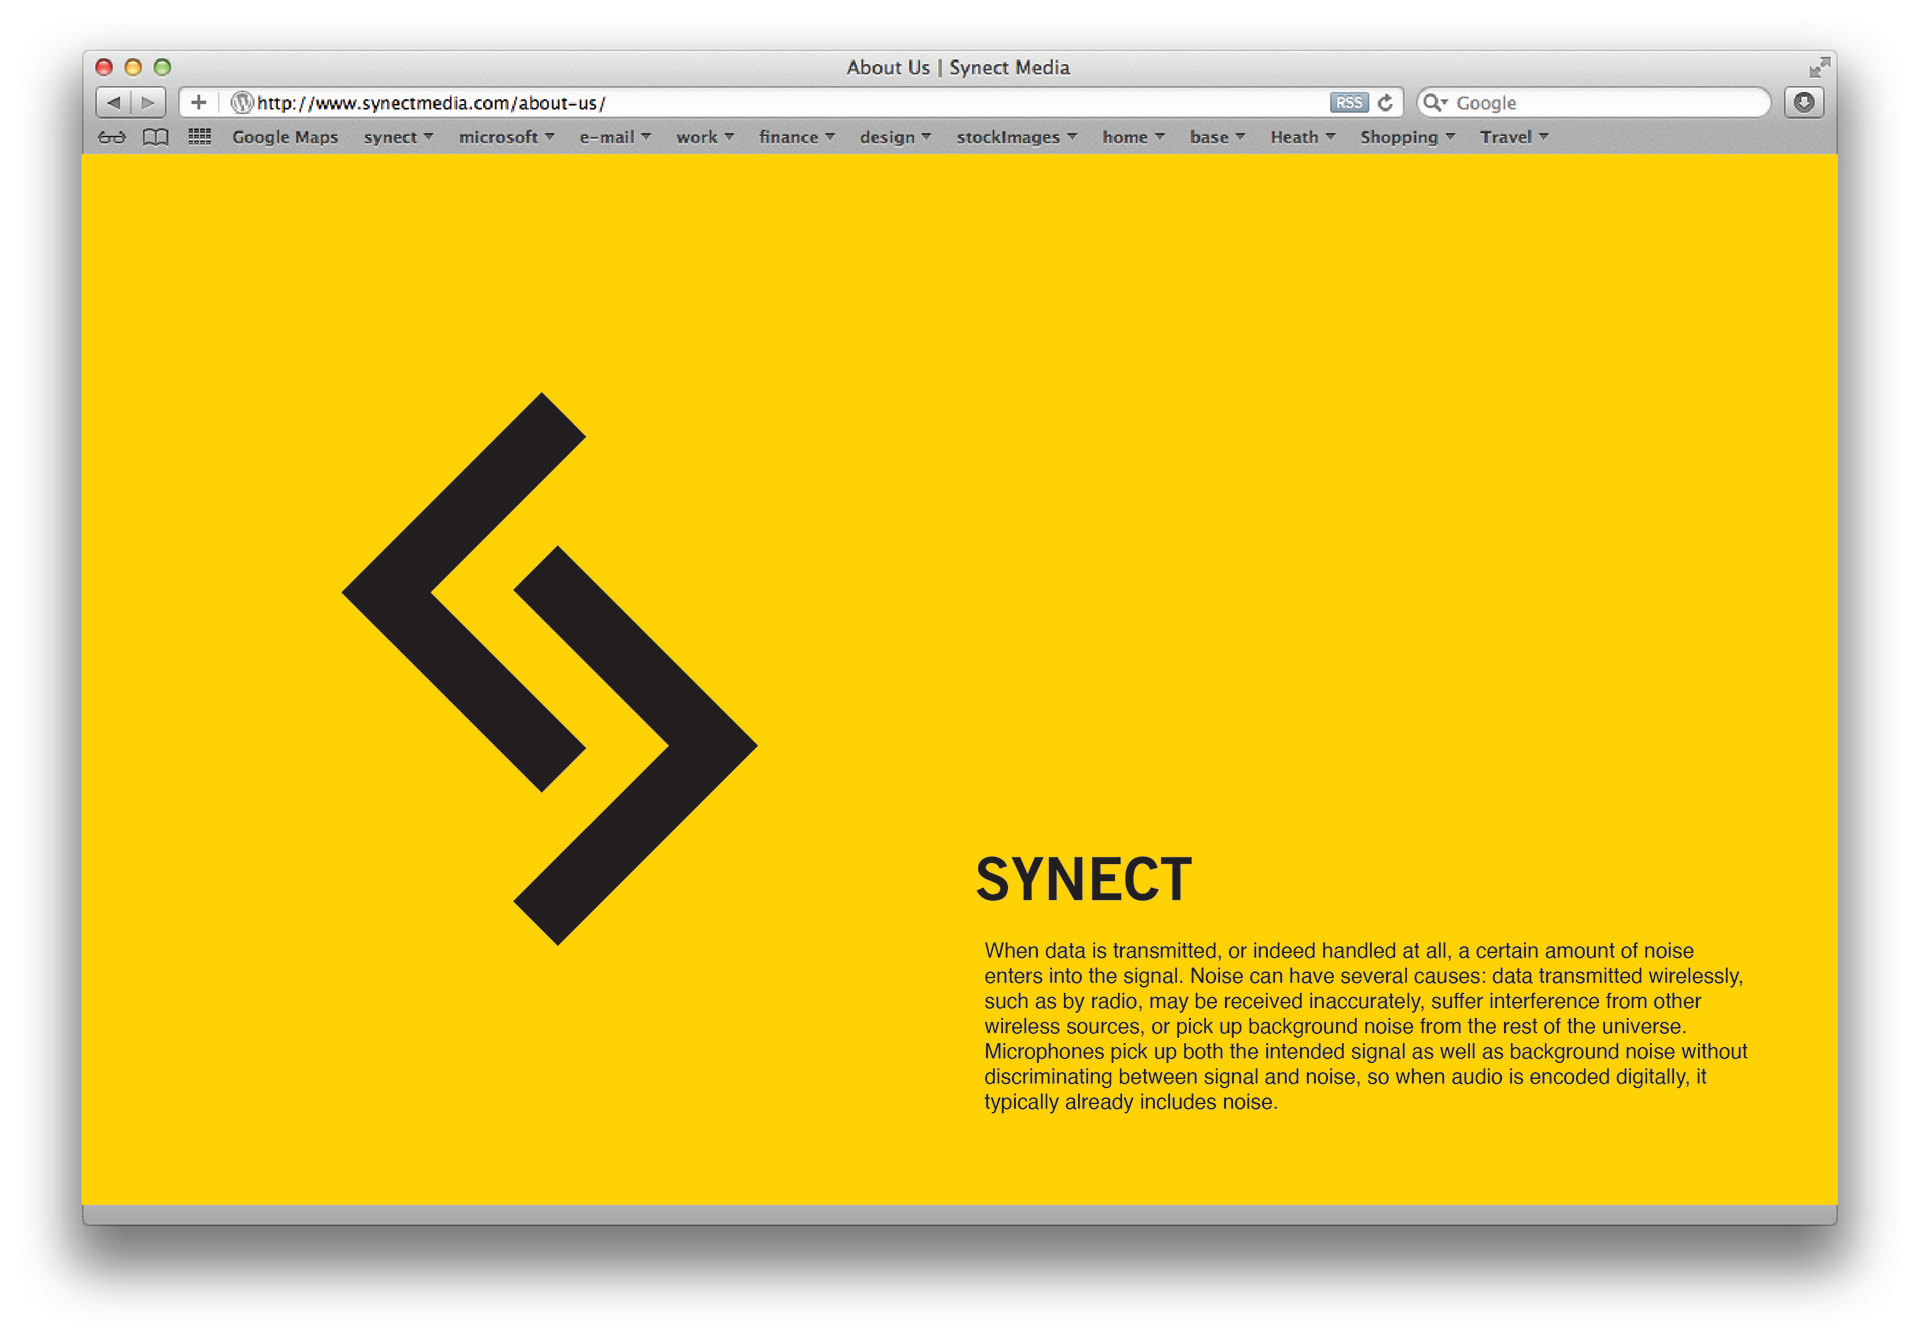Viewport: 1920px width, 1340px height.
Task: Open the Shopping bookmarks menu
Action: tap(1407, 137)
